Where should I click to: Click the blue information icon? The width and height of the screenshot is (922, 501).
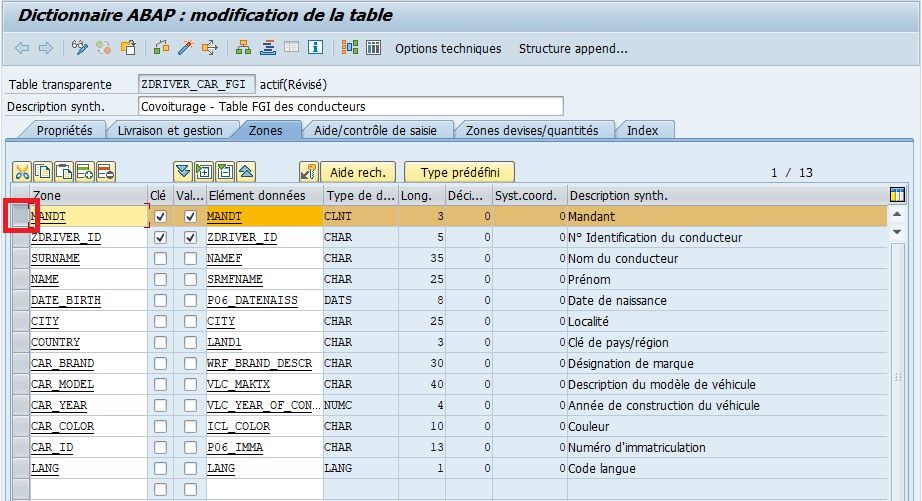315,48
